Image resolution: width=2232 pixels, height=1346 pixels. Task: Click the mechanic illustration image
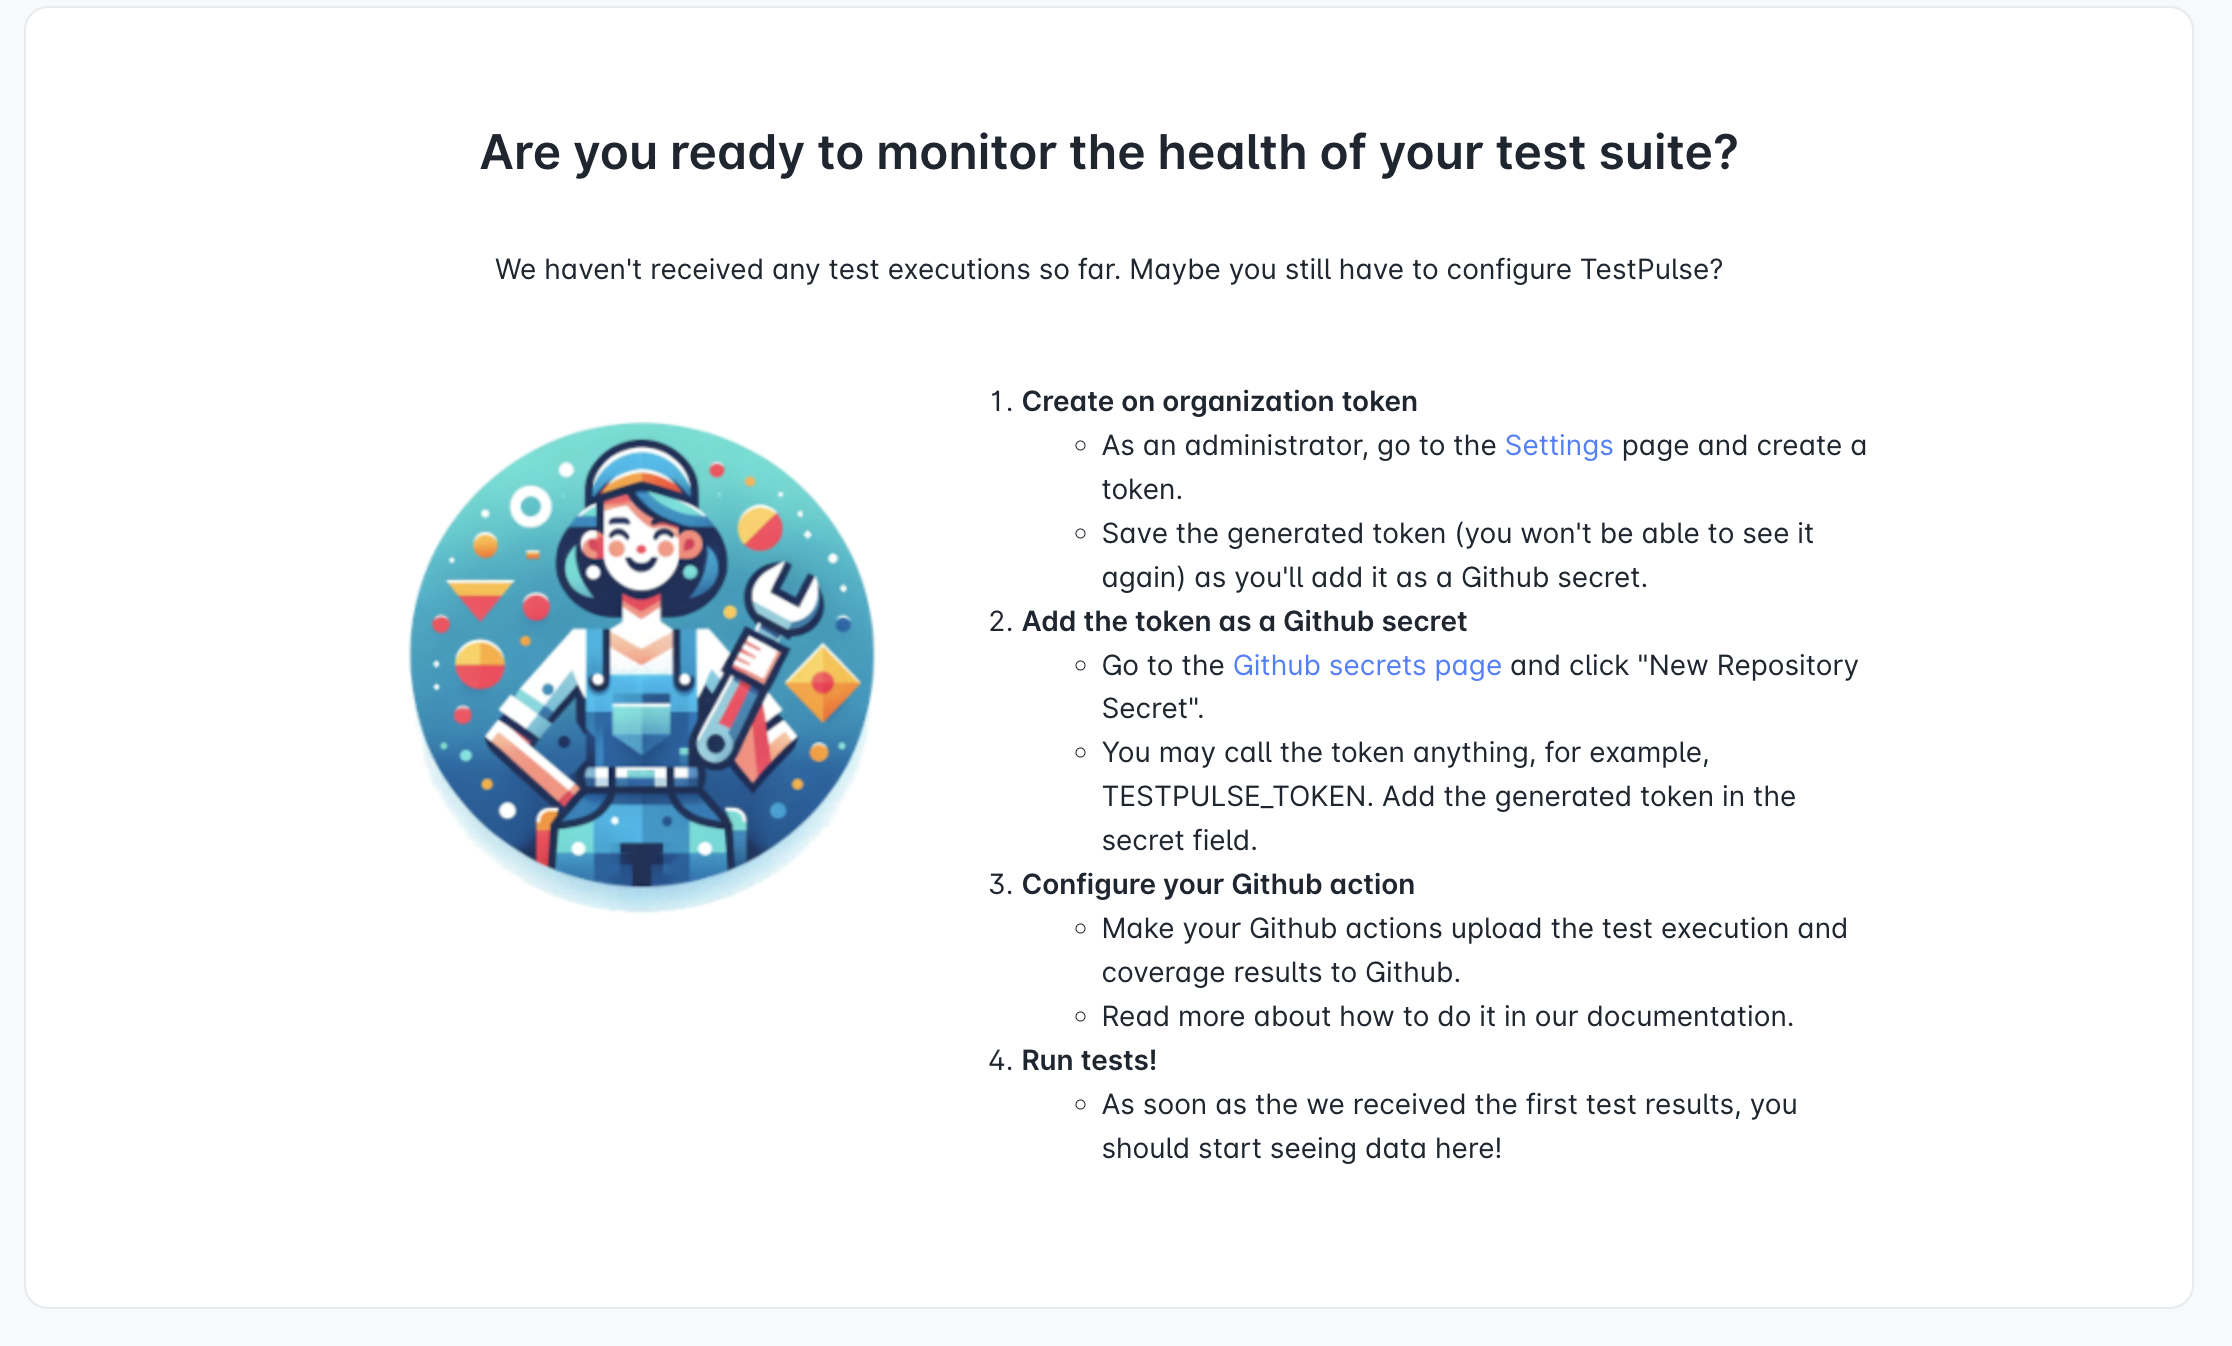click(x=642, y=665)
